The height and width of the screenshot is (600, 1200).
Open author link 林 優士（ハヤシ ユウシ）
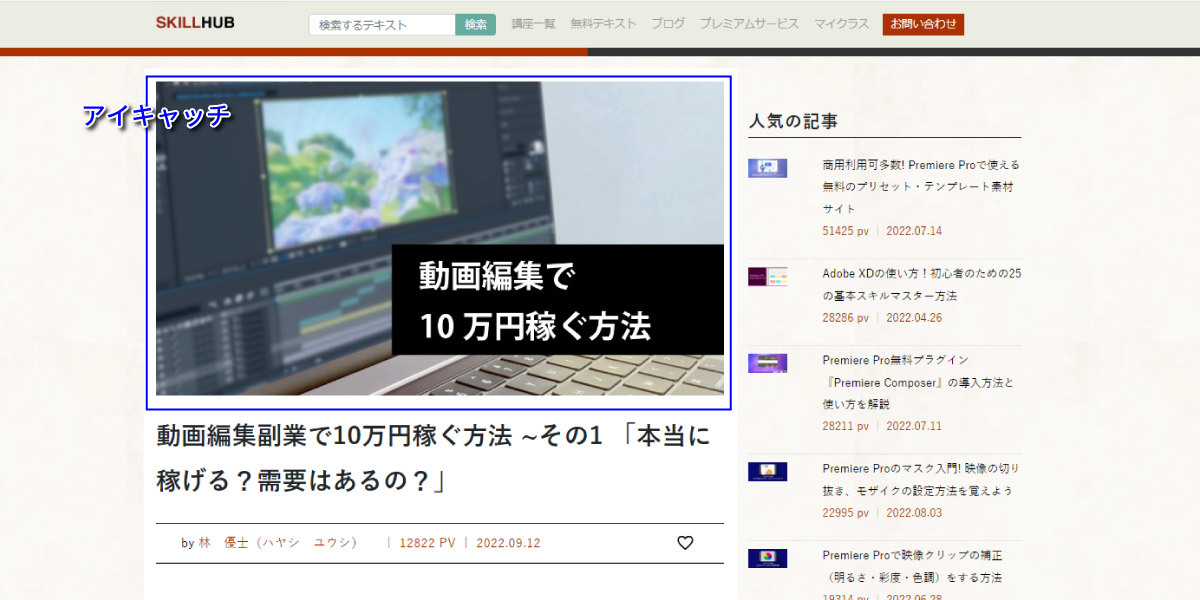point(277,543)
